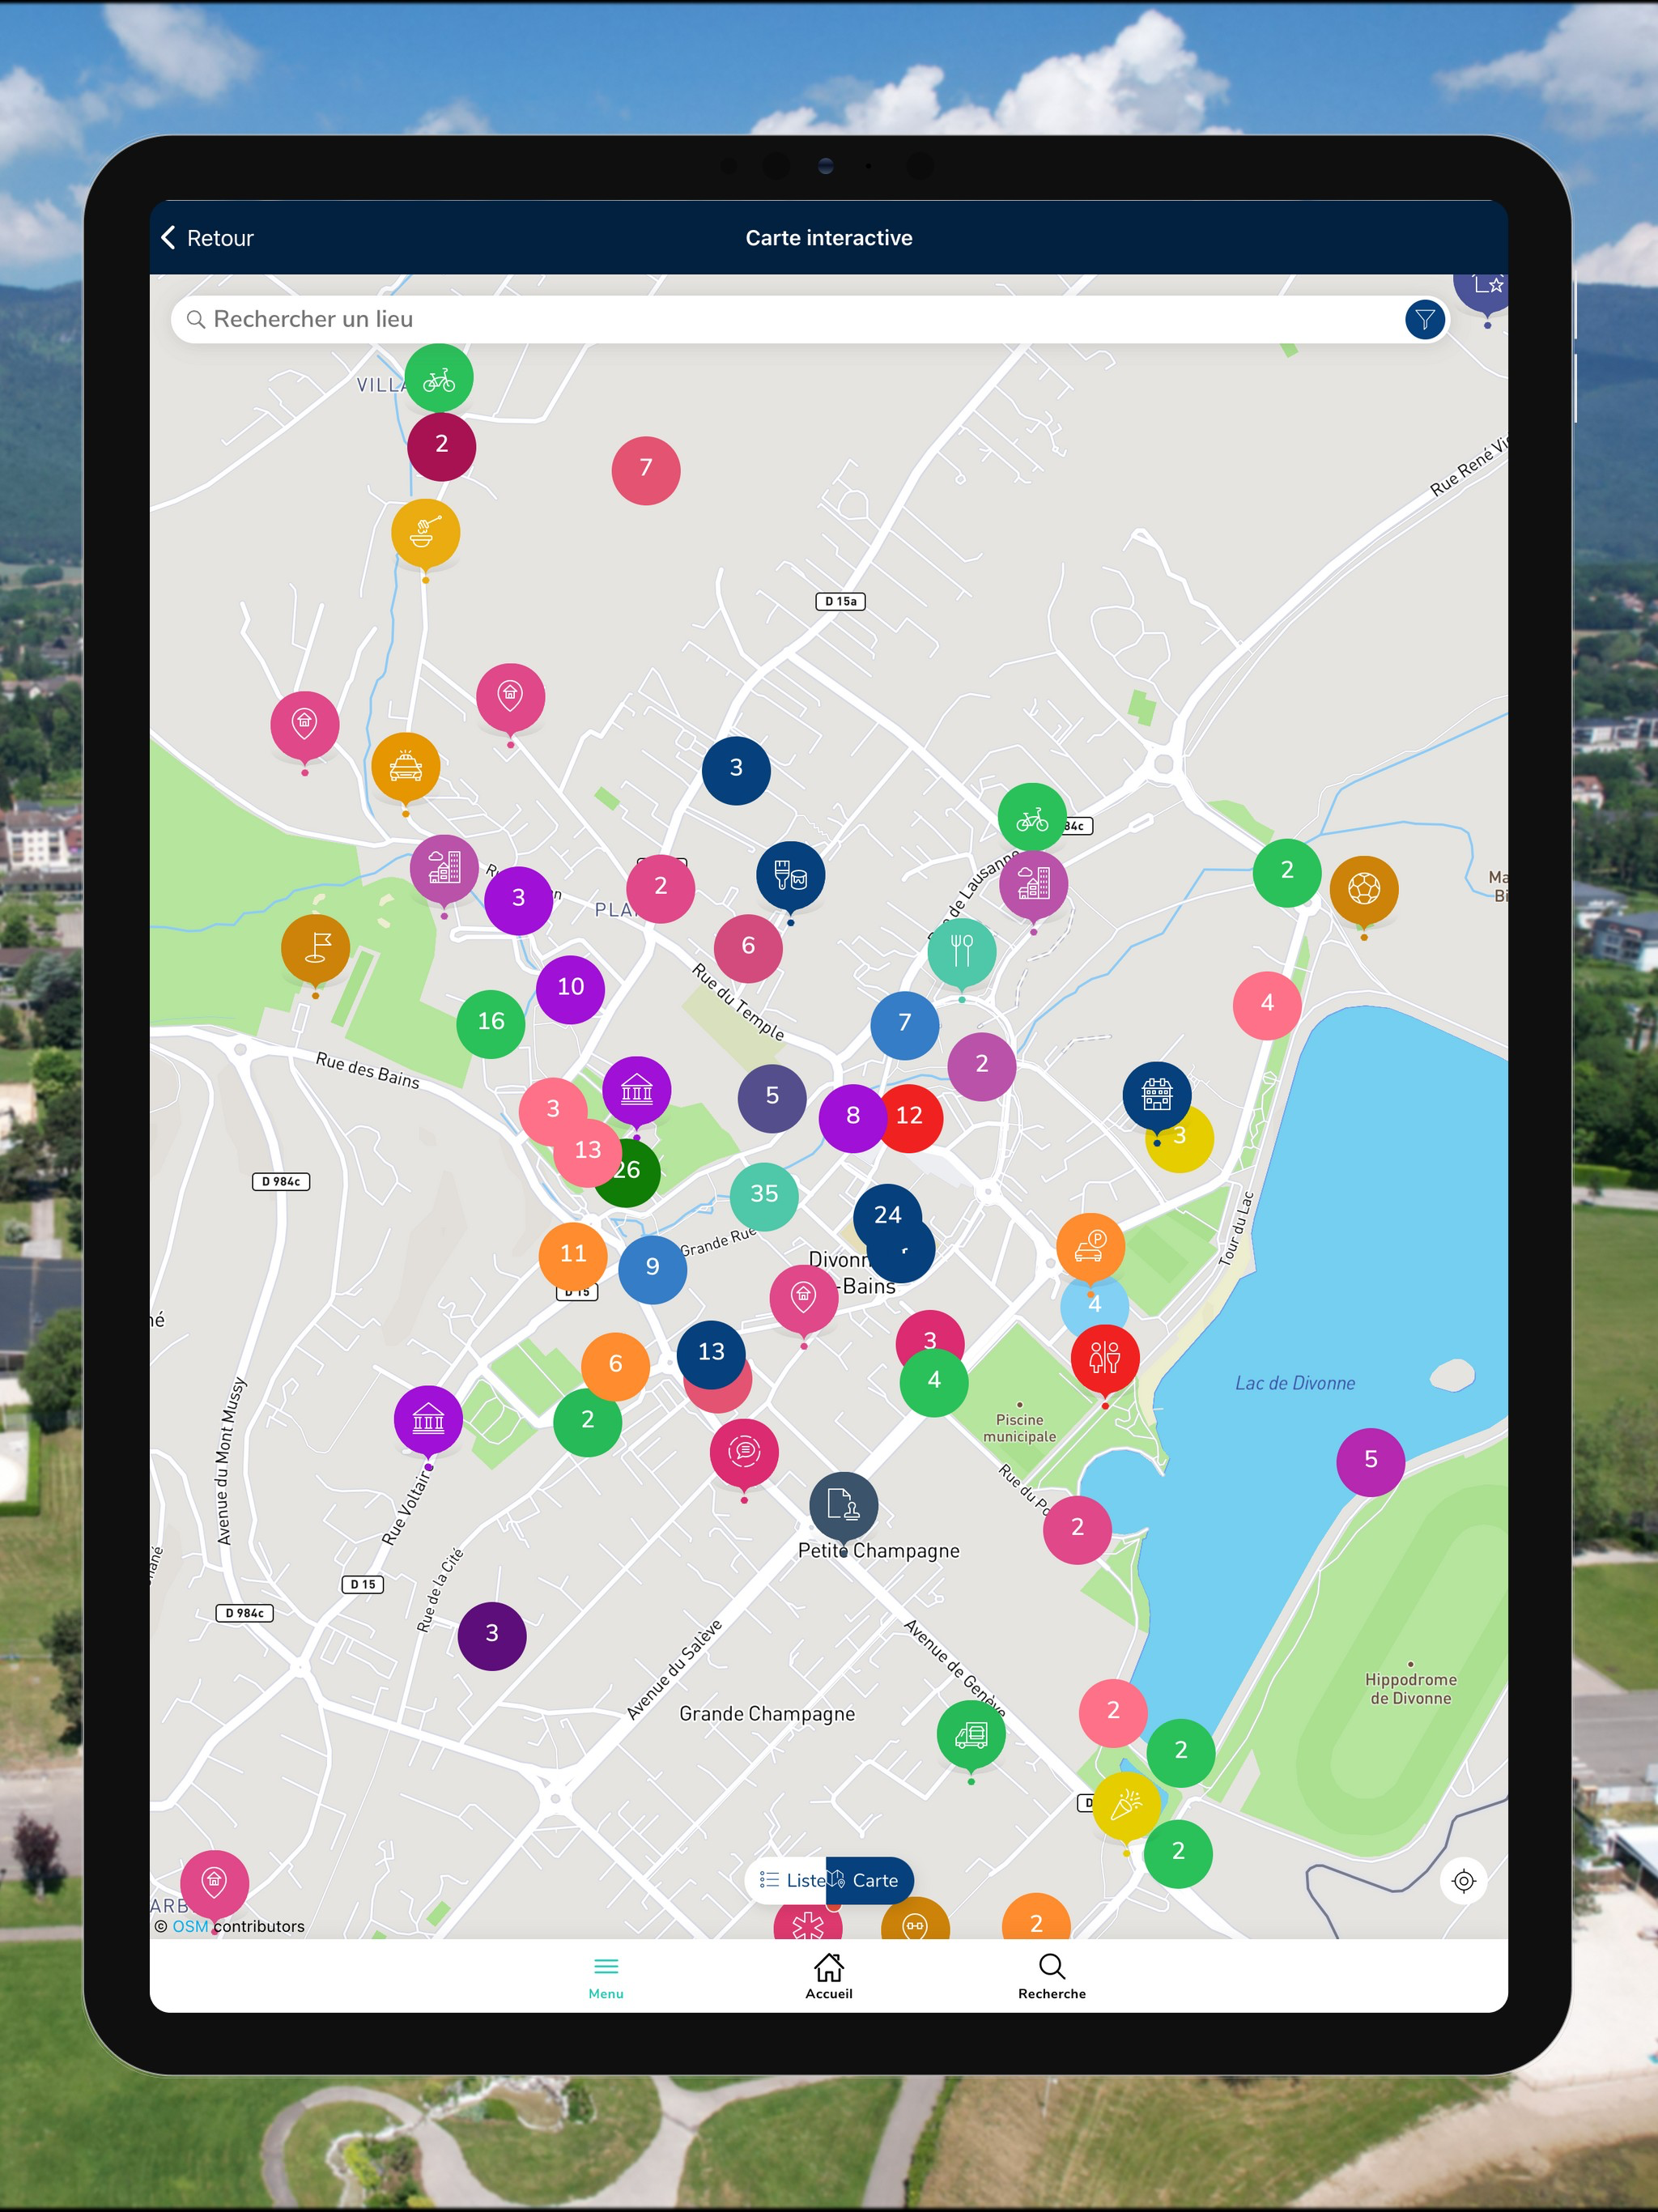Open the Menu tab
Image resolution: width=1658 pixels, height=2212 pixels.
pos(606,1978)
